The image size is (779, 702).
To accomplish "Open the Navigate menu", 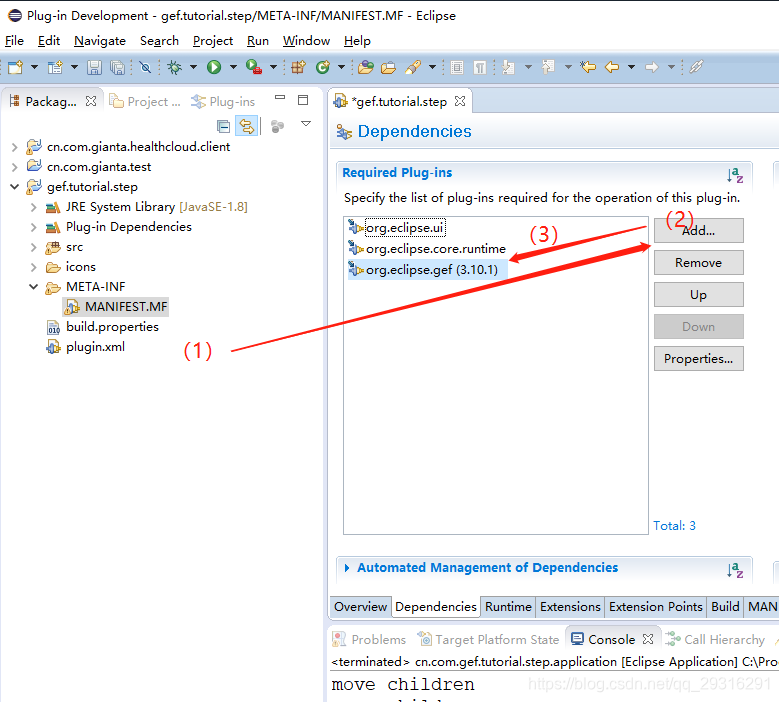I will tap(100, 41).
